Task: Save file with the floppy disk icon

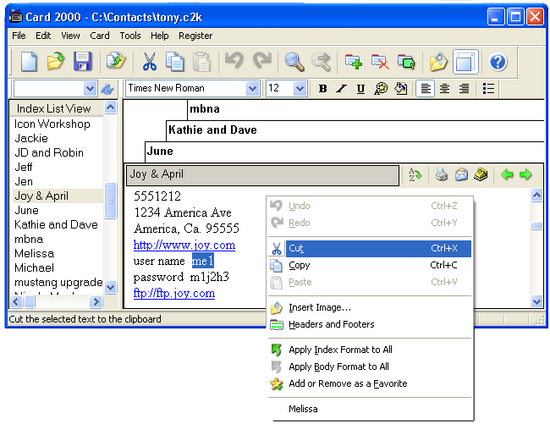Action: point(82,62)
